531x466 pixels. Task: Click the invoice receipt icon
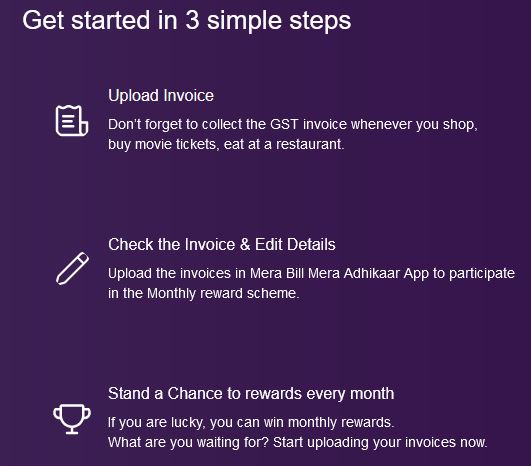click(x=72, y=121)
